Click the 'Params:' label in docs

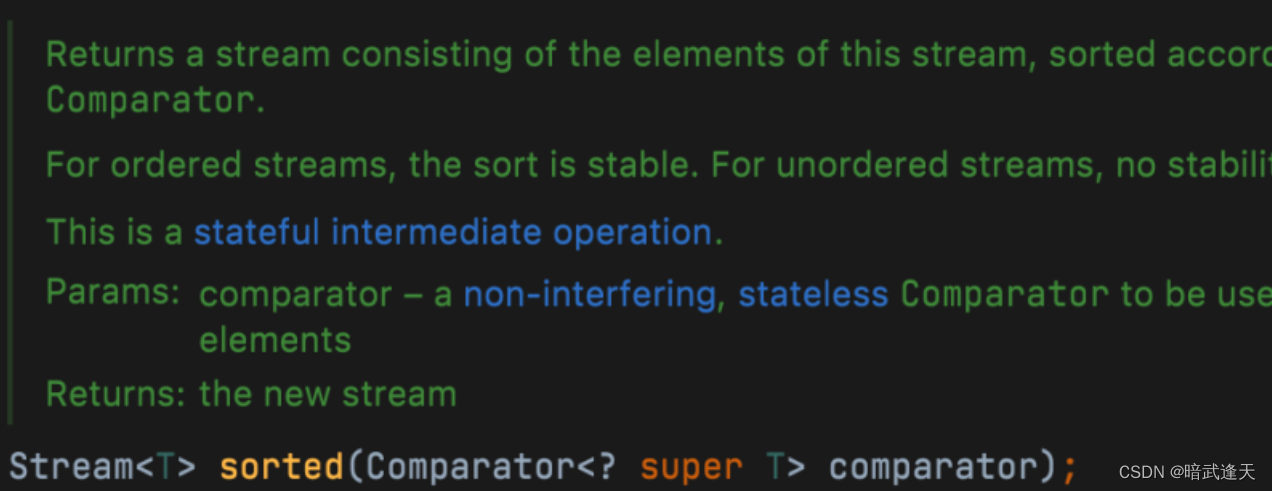point(113,292)
